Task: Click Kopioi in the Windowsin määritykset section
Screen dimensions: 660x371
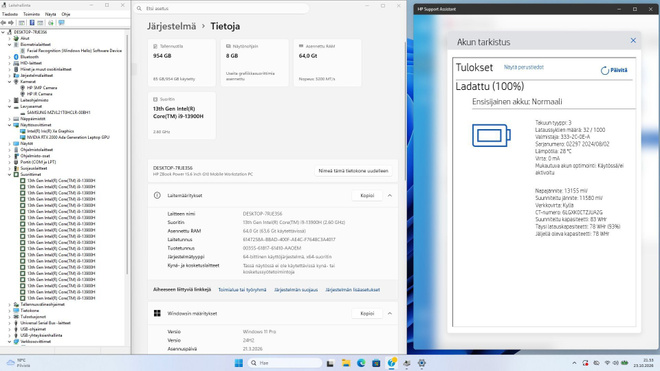Action: [367, 313]
